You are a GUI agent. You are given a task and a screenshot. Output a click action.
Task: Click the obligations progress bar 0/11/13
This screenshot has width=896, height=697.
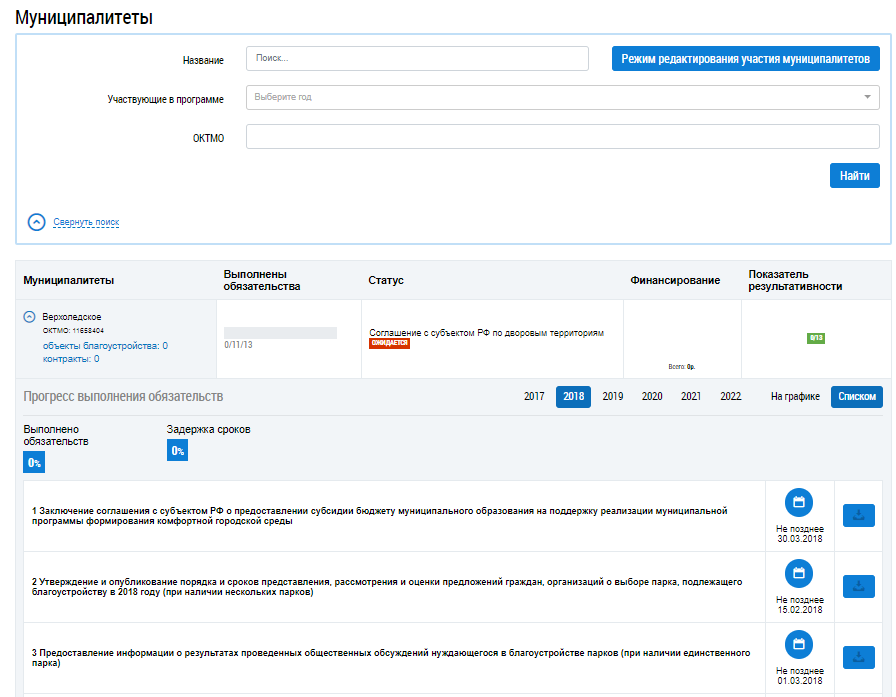[280, 333]
